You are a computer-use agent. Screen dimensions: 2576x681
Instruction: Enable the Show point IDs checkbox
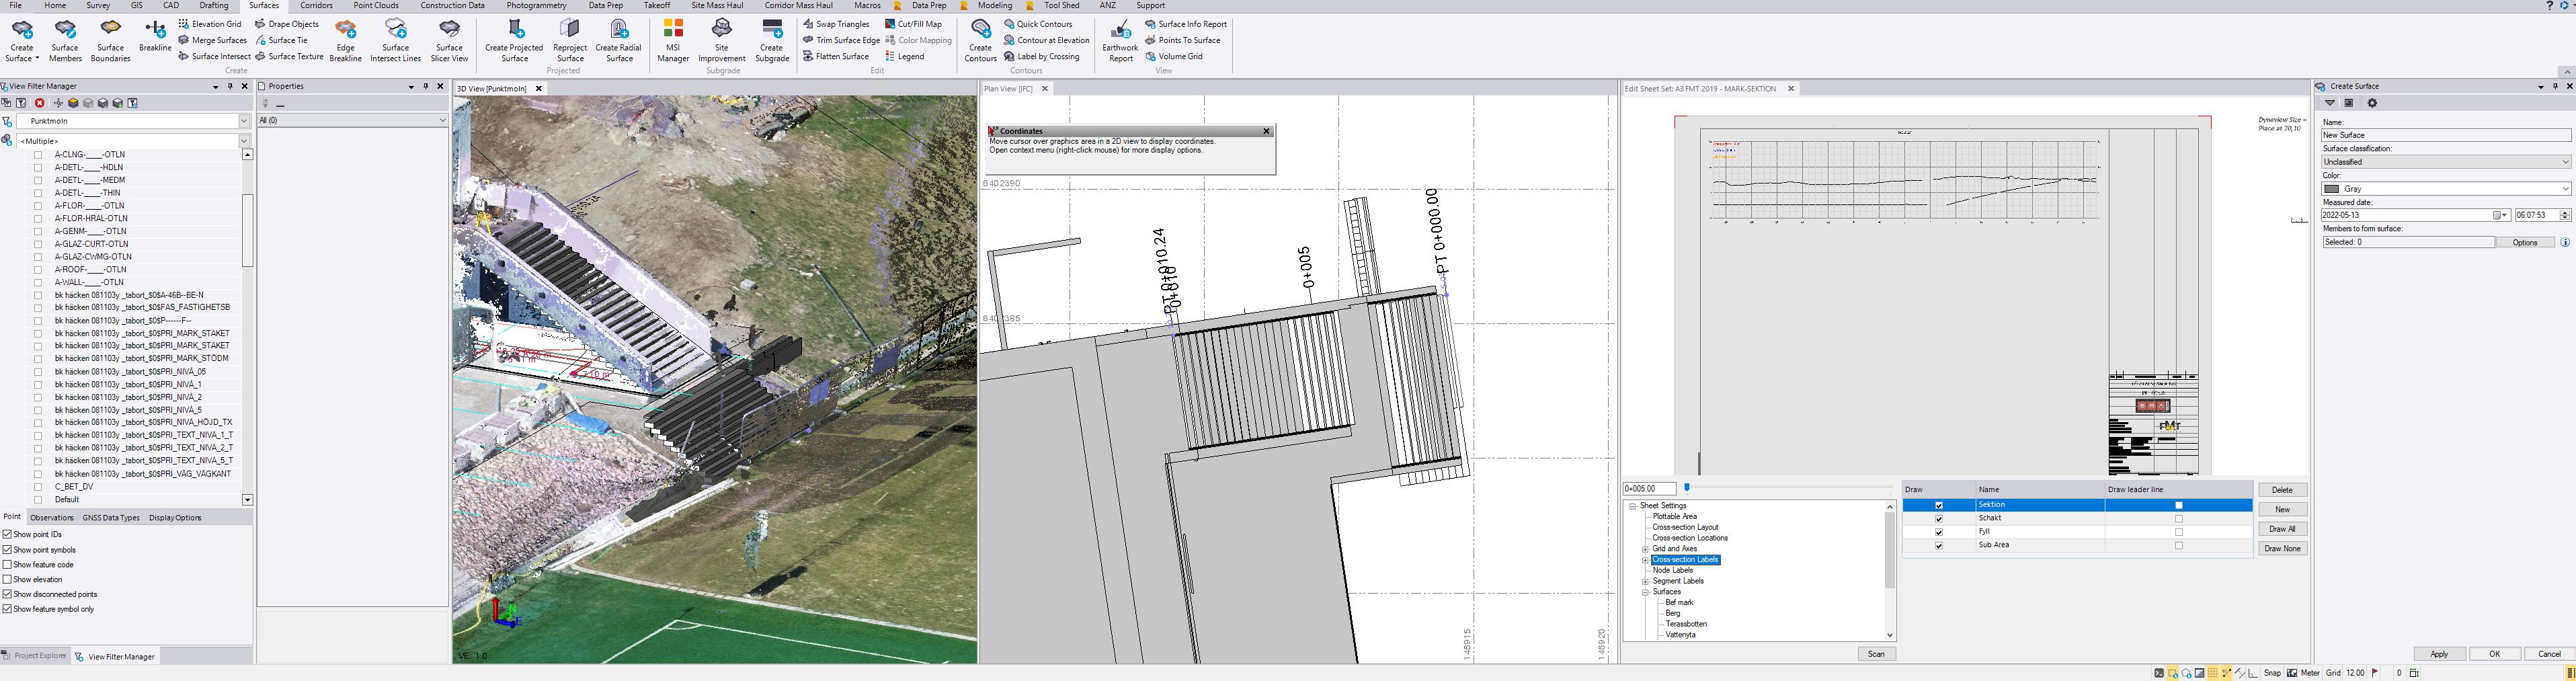pos(7,534)
